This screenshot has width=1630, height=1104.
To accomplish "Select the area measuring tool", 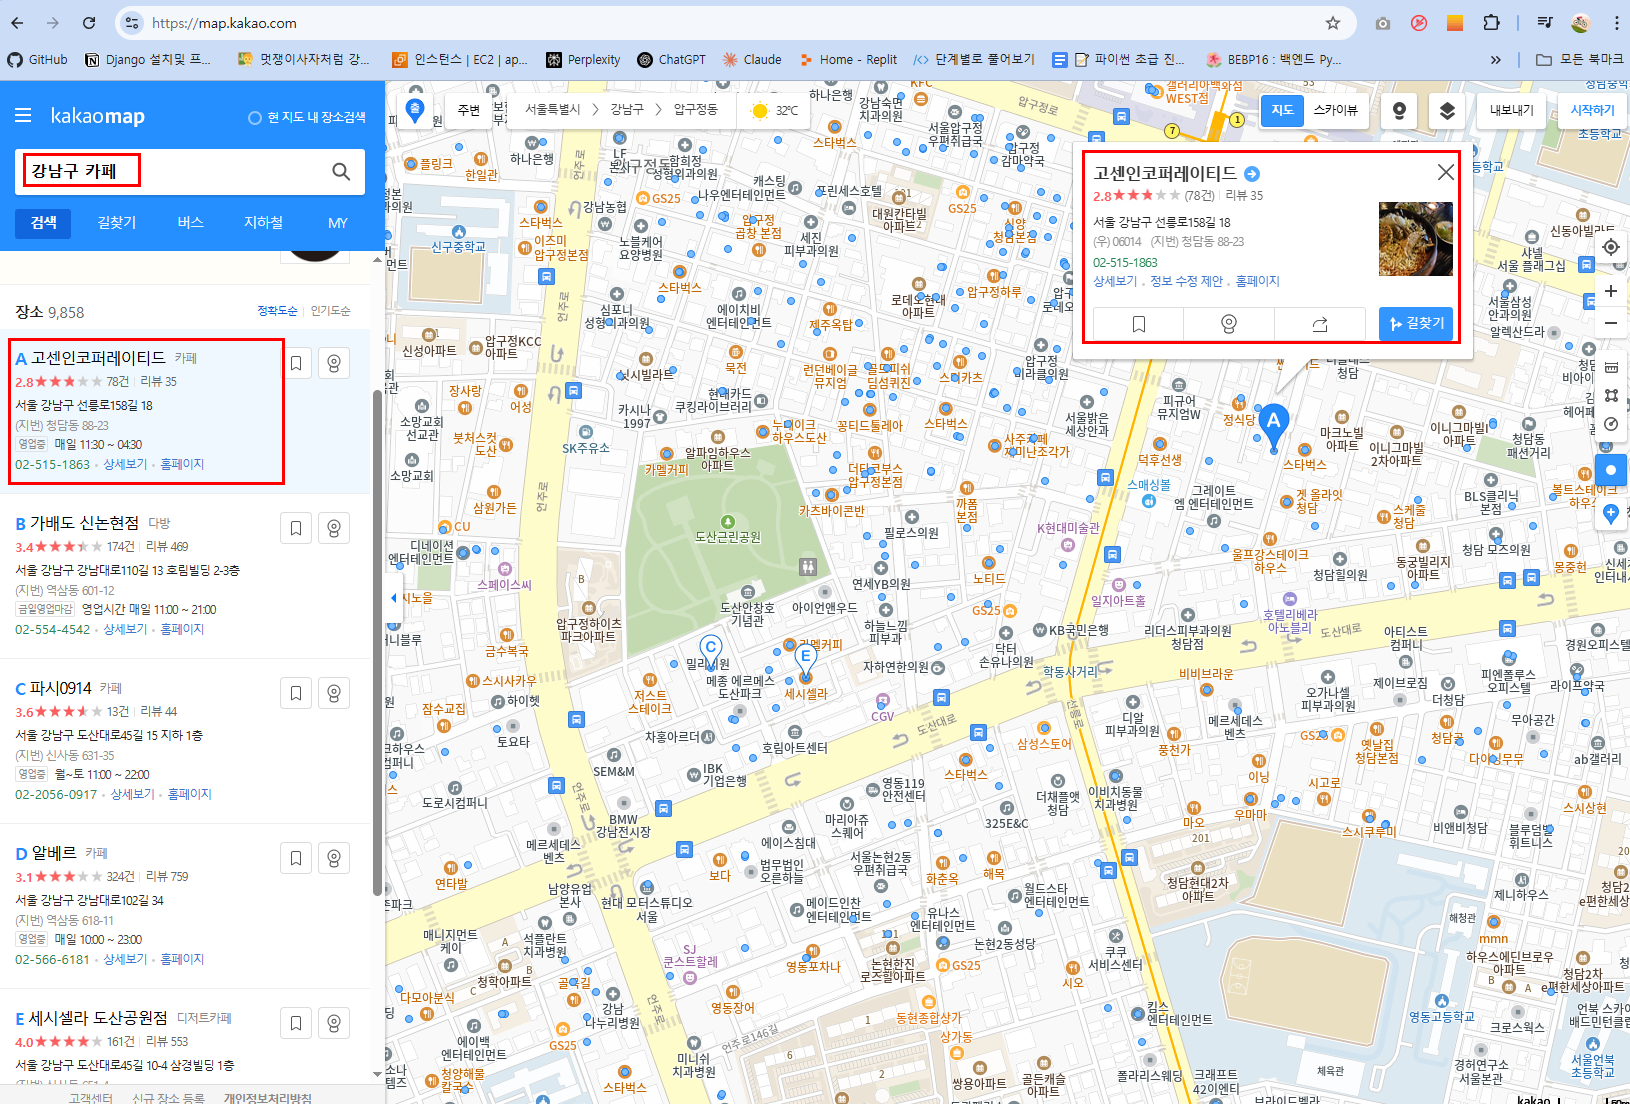I will (1611, 395).
